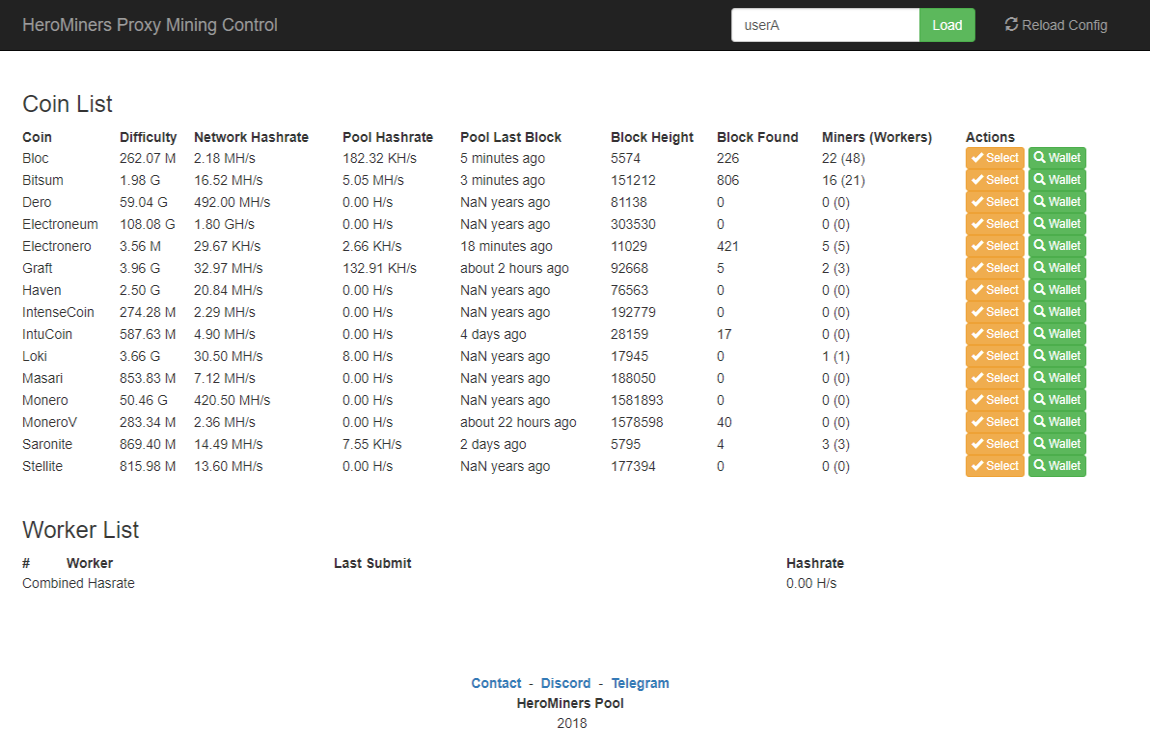Open the Contact footer link

coord(496,683)
